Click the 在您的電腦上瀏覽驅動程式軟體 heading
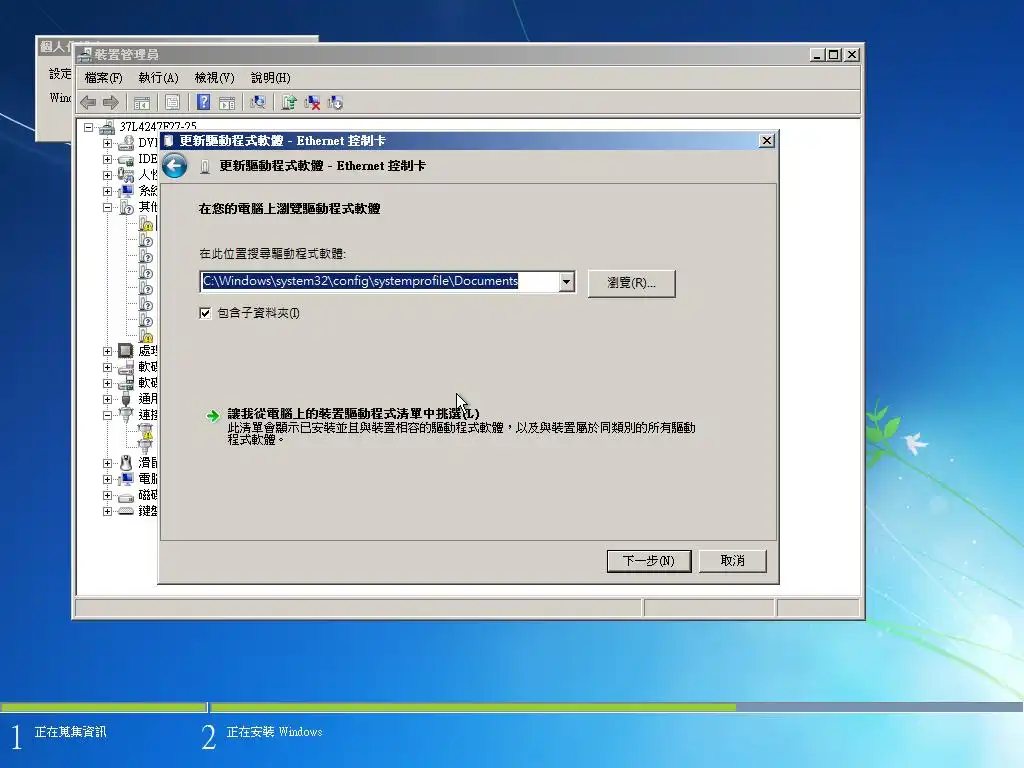Image resolution: width=1024 pixels, height=768 pixels. [x=289, y=209]
